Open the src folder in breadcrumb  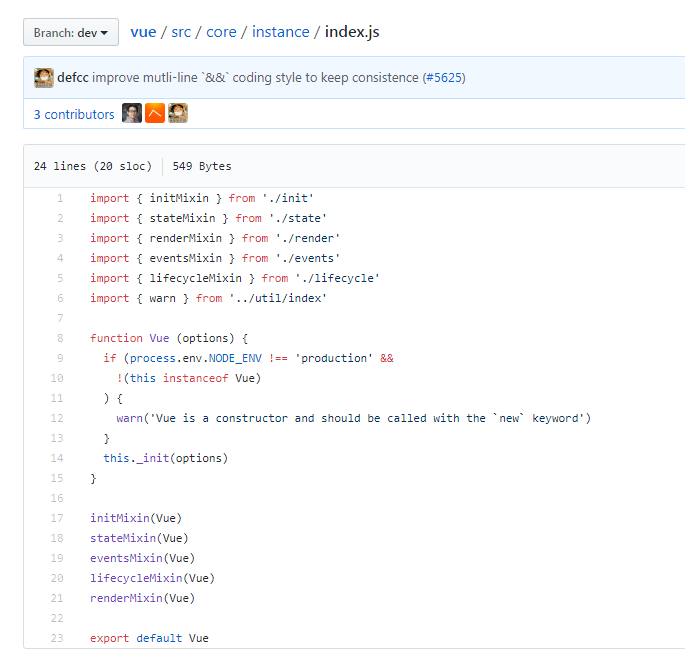pos(180,32)
